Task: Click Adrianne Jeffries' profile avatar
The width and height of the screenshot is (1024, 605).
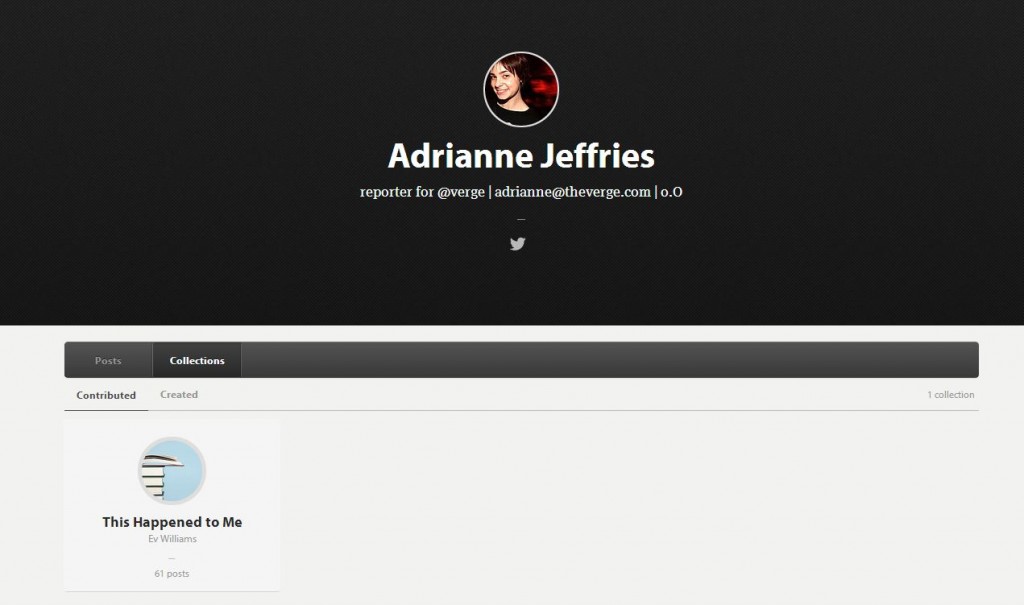Action: (521, 89)
